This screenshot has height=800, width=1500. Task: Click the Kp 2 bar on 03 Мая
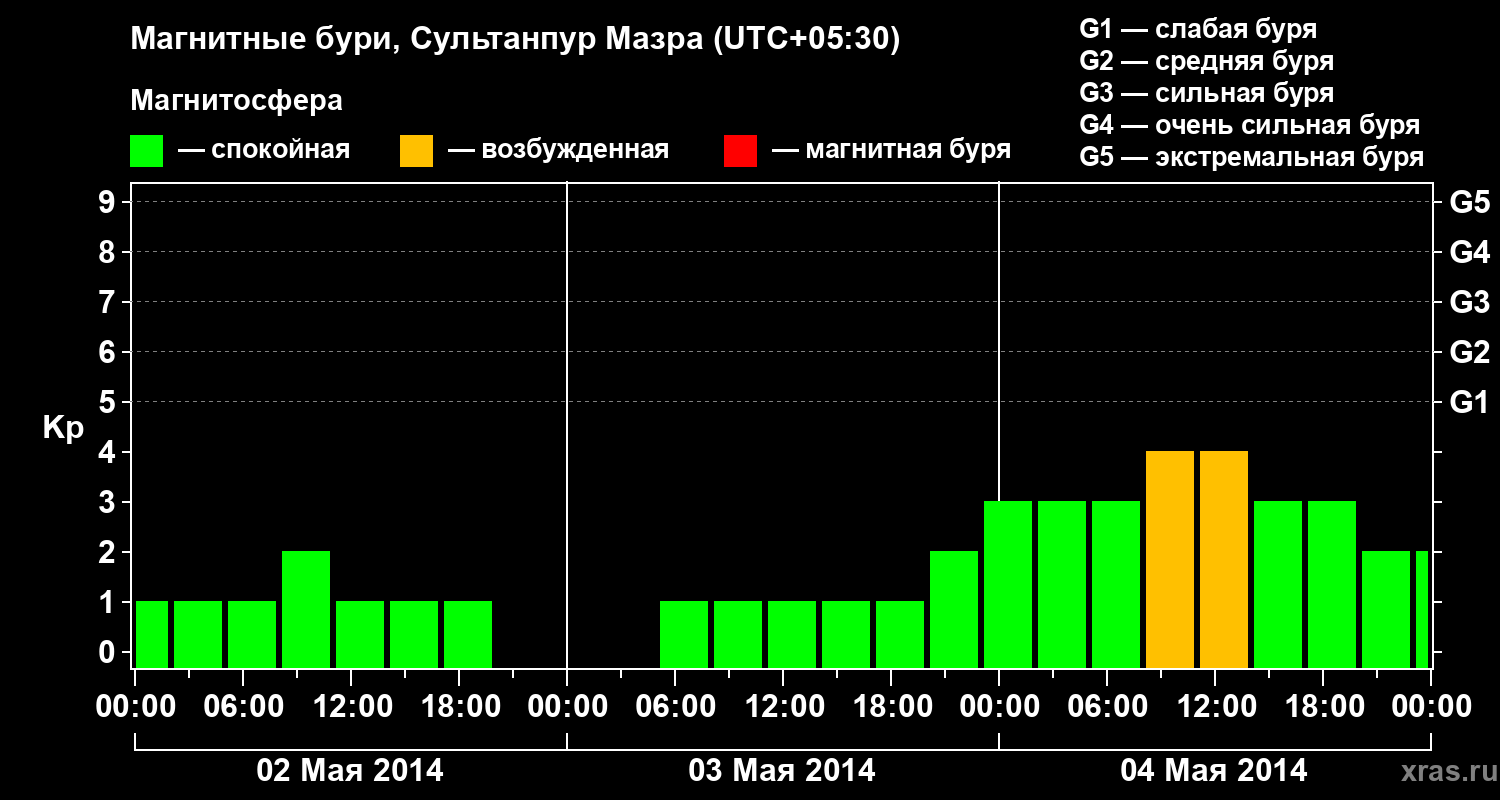(954, 609)
